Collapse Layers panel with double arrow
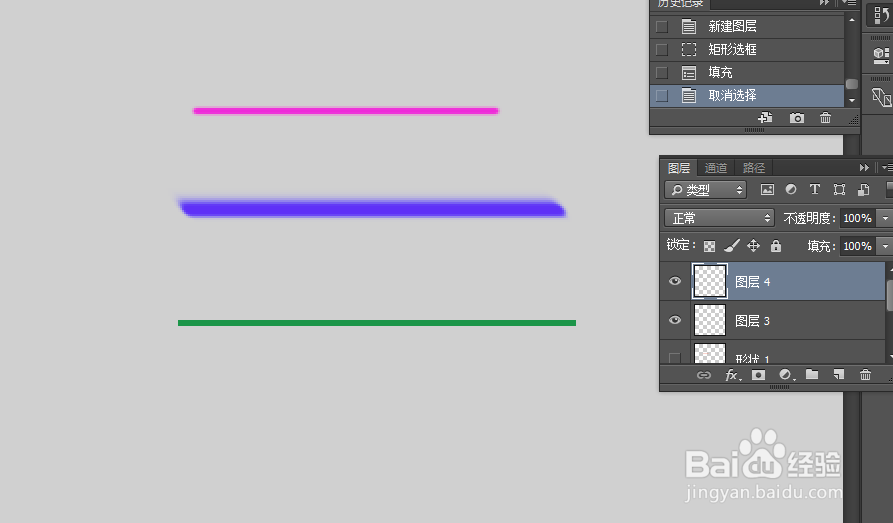Screen dimensions: 893x523 click(864, 167)
